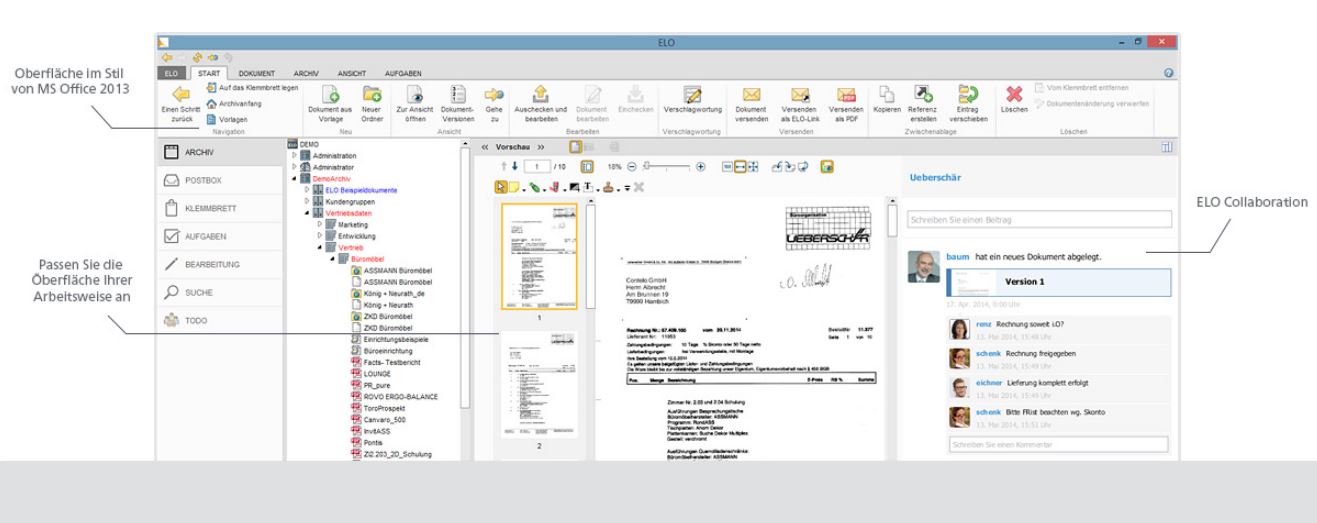Open Dokument-Versionen
This screenshot has width=1317, height=523.
click(x=458, y=104)
